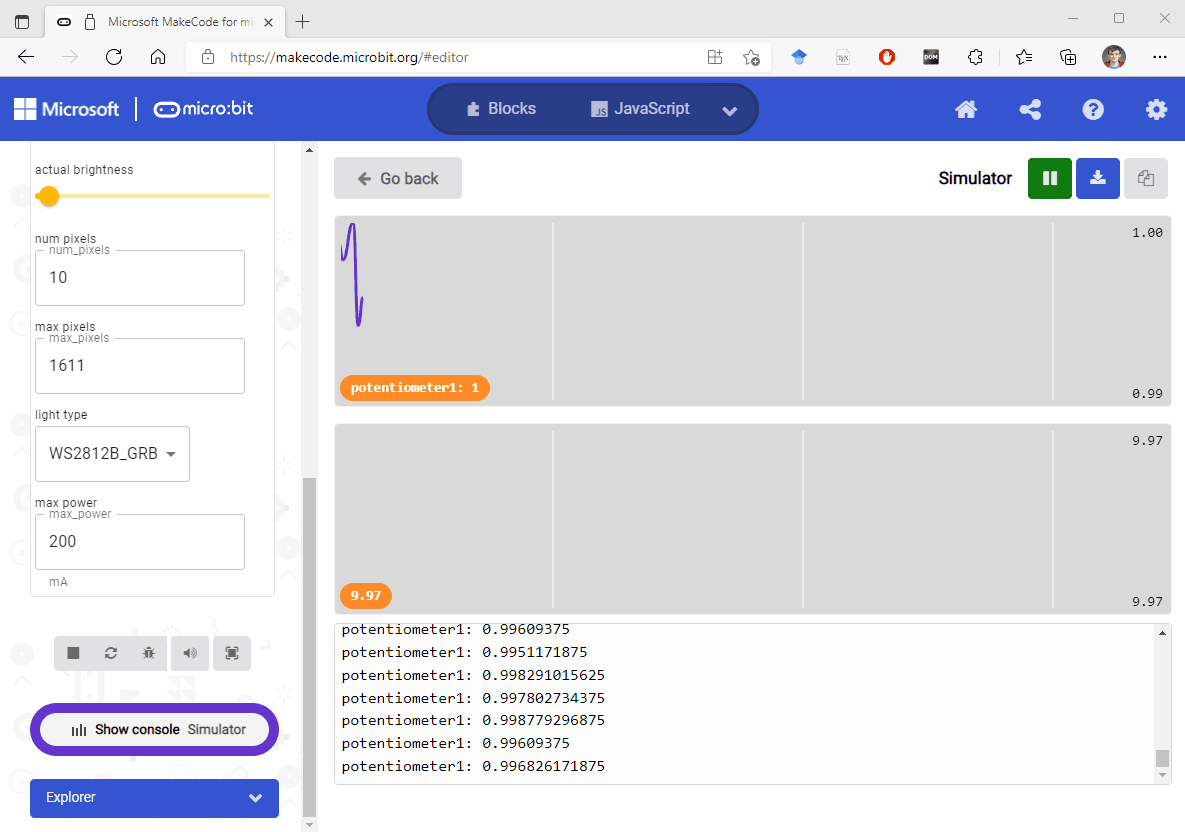
Task: Open the editor language chevron dropdown
Action: (x=730, y=112)
